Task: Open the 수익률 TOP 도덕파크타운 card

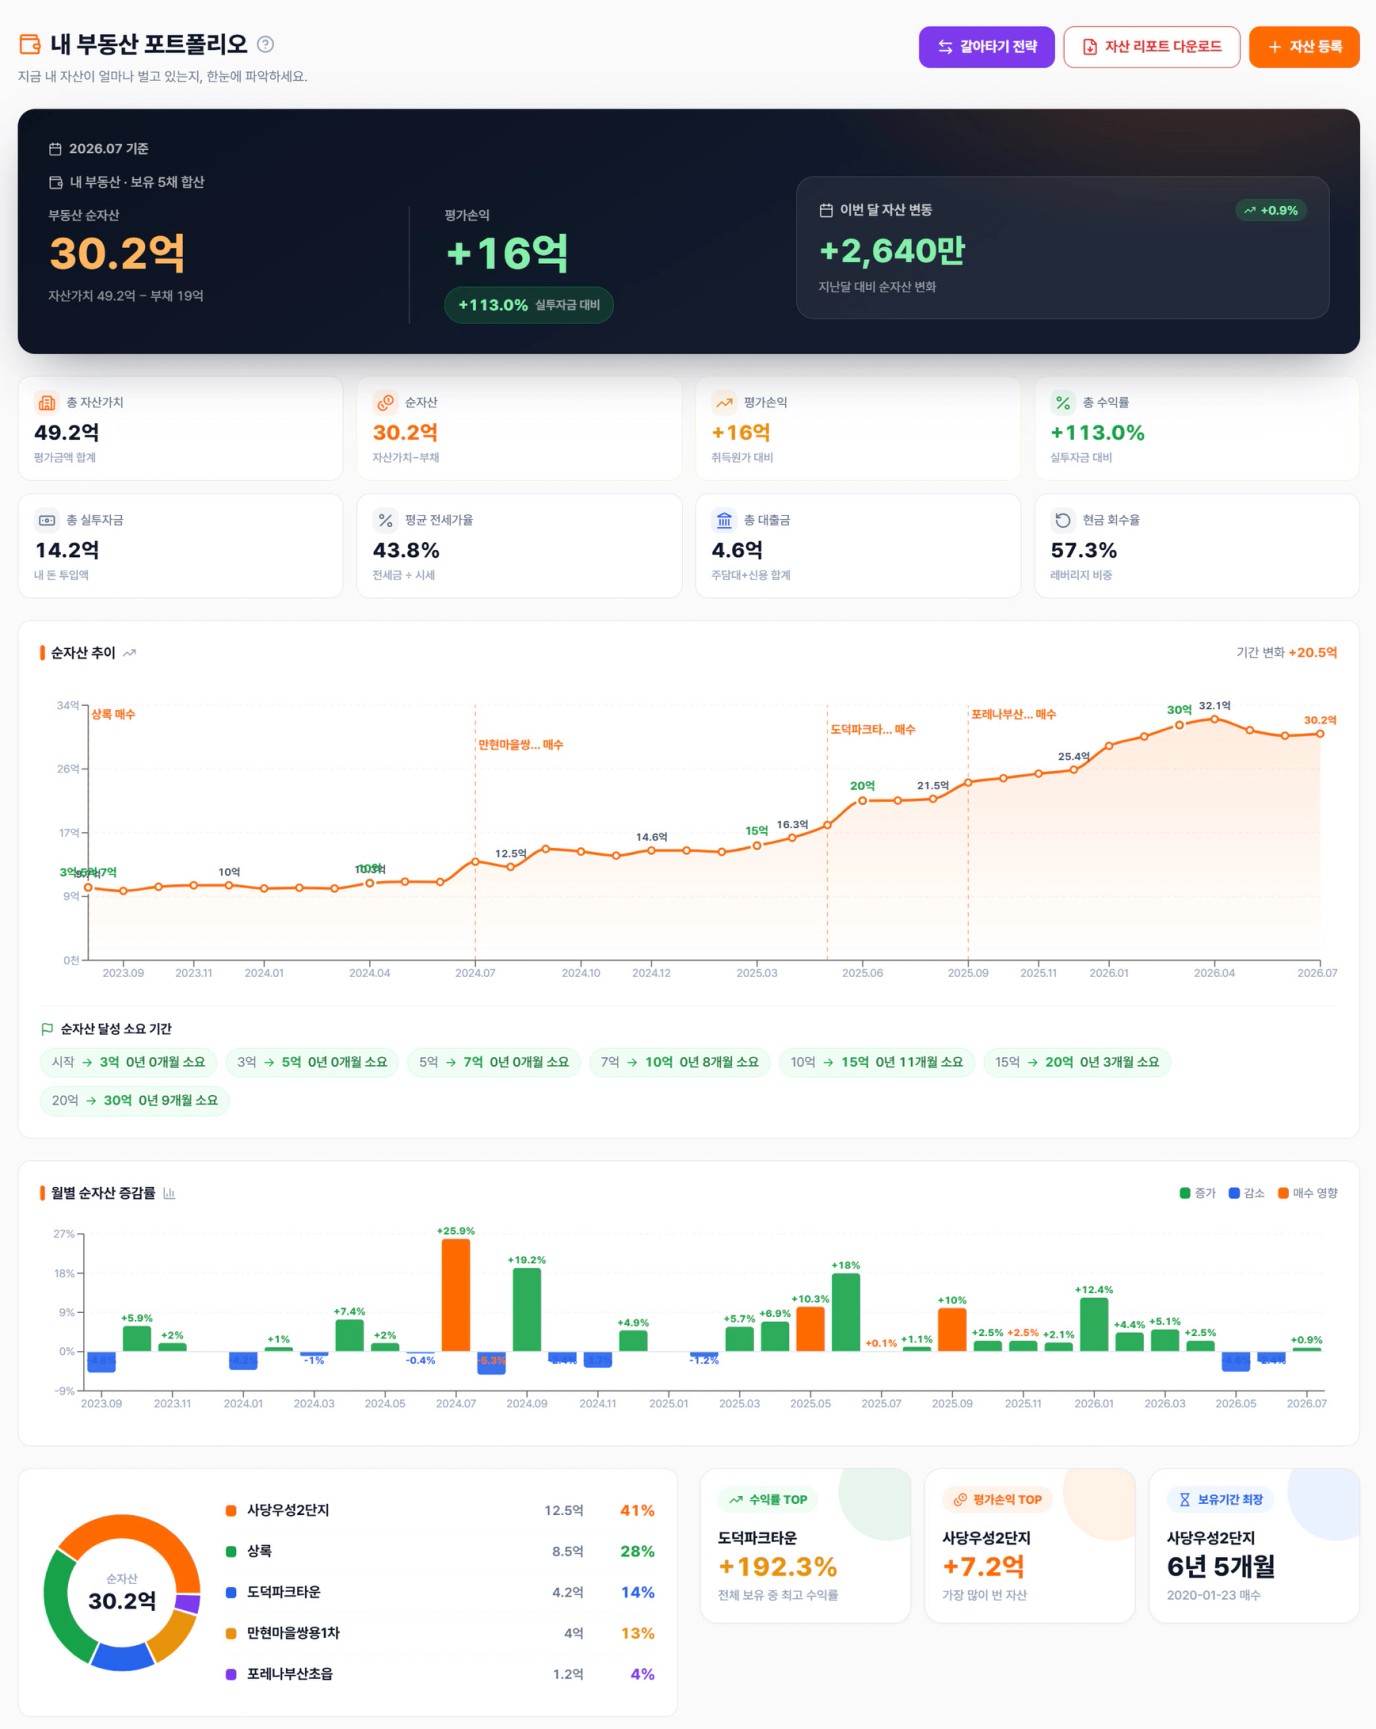Action: pyautogui.click(x=805, y=1546)
